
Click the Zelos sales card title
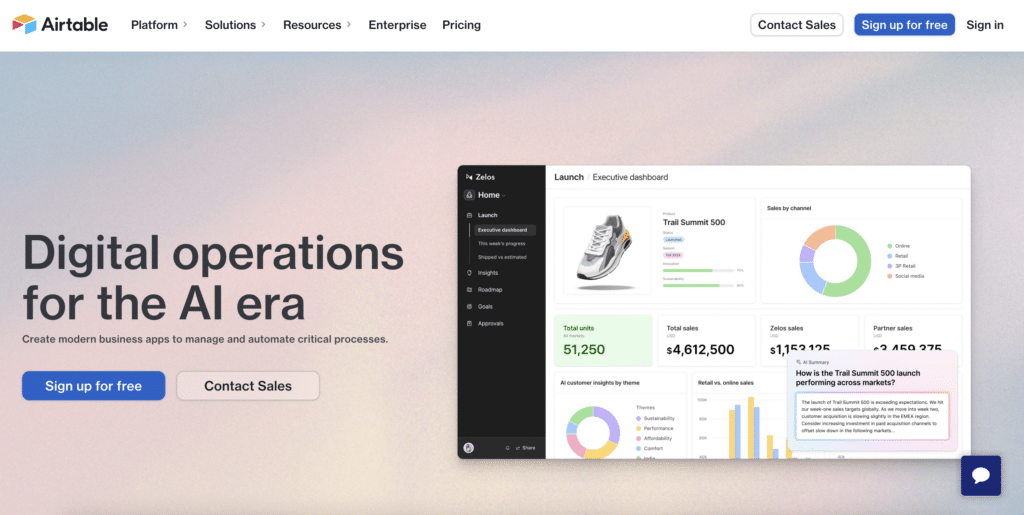coord(786,328)
